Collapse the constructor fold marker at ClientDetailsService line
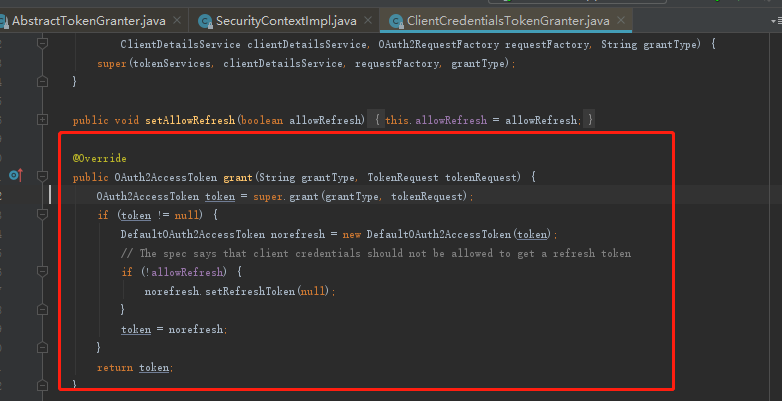 (x=42, y=43)
